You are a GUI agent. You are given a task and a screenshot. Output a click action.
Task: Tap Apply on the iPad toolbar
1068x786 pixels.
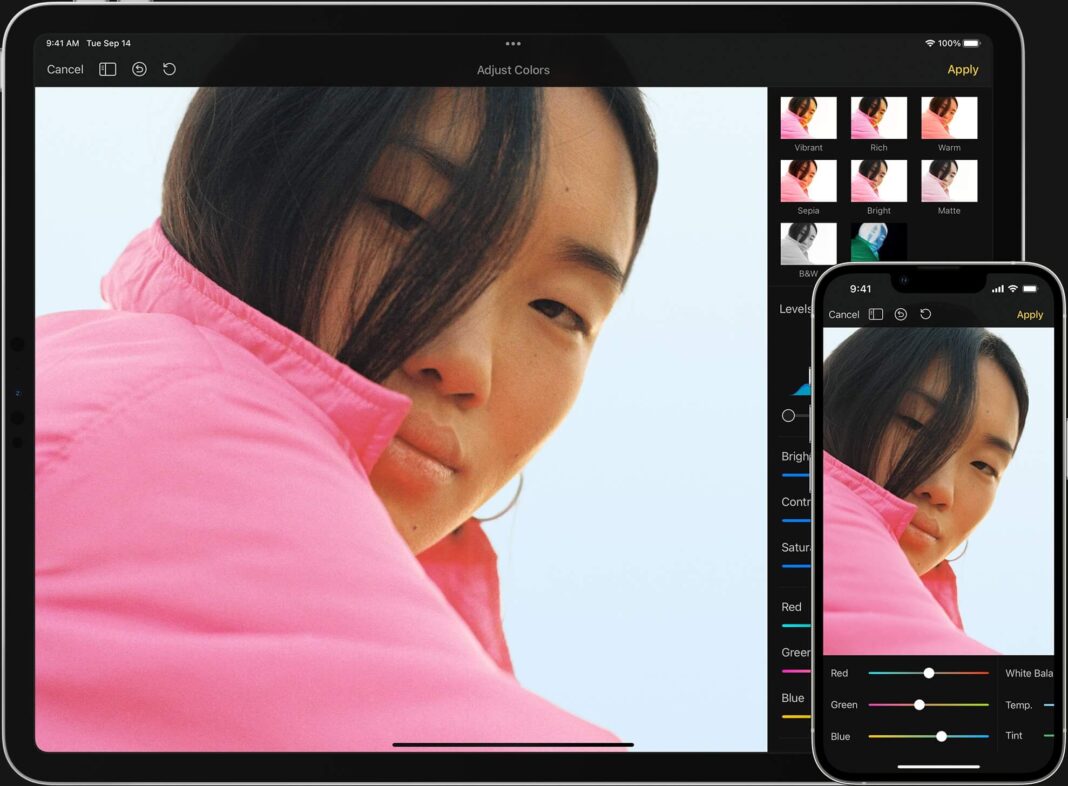[962, 69]
